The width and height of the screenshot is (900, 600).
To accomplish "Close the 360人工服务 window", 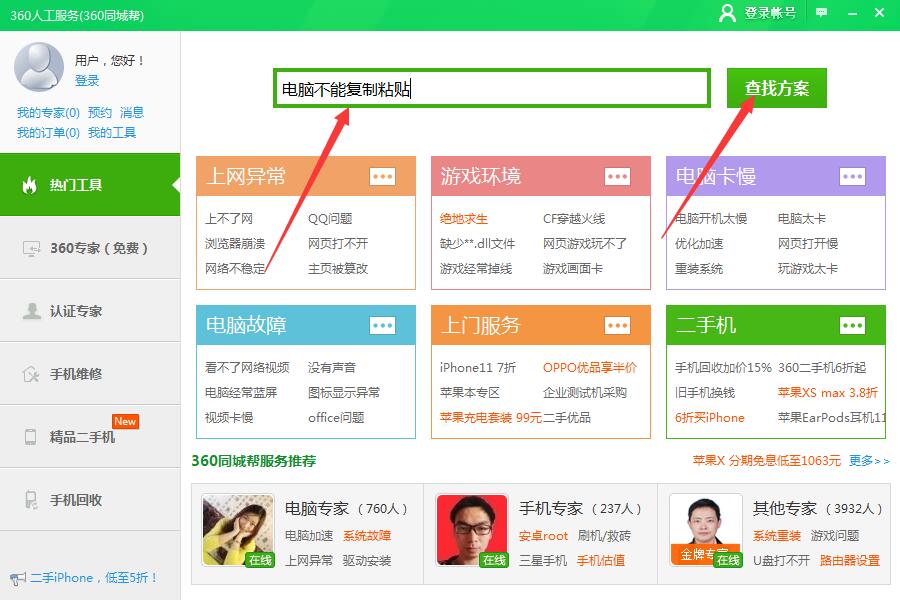I will pyautogui.click(x=879, y=13).
